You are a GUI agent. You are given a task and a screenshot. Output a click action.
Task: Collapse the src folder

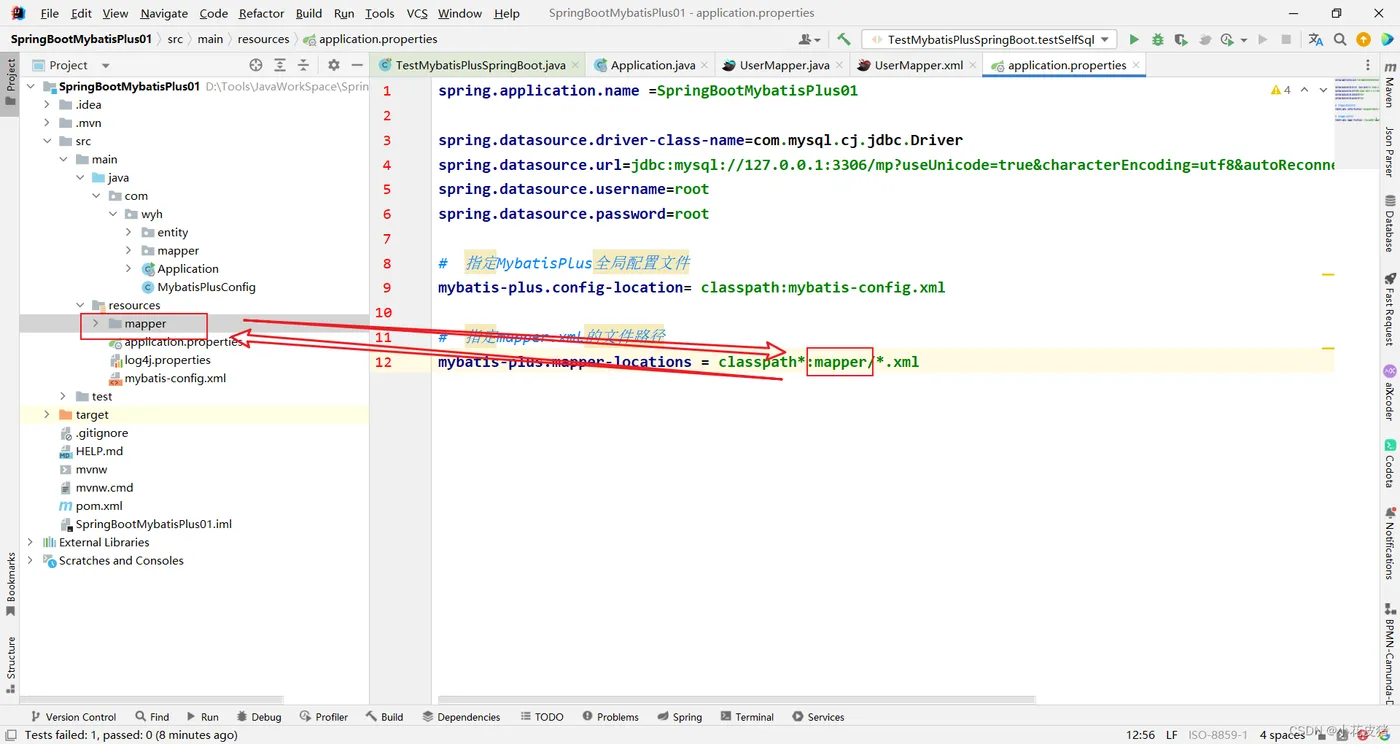pyautogui.click(x=47, y=141)
